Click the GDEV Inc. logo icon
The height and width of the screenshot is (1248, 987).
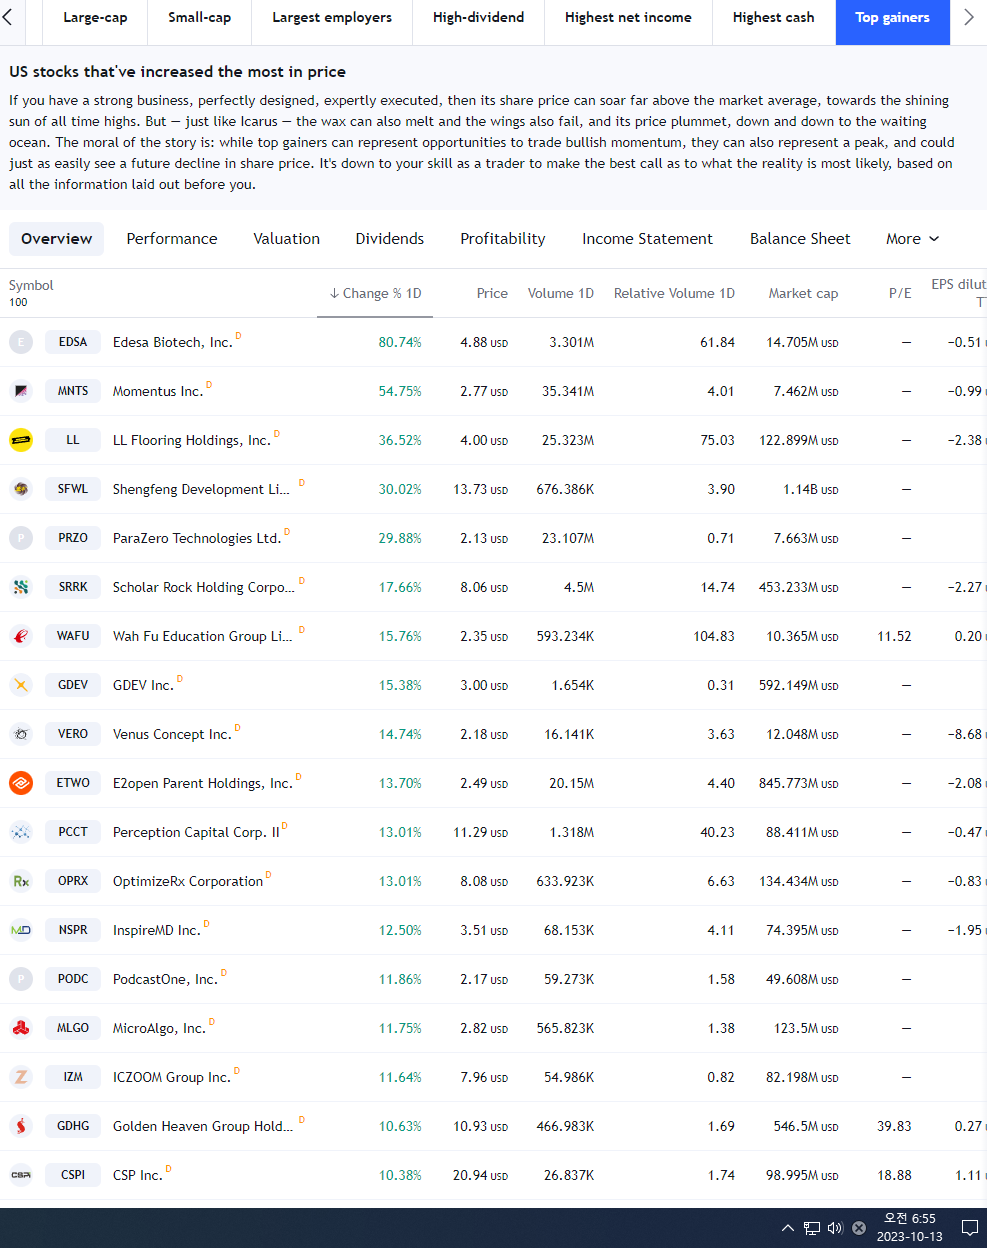pyautogui.click(x=21, y=685)
